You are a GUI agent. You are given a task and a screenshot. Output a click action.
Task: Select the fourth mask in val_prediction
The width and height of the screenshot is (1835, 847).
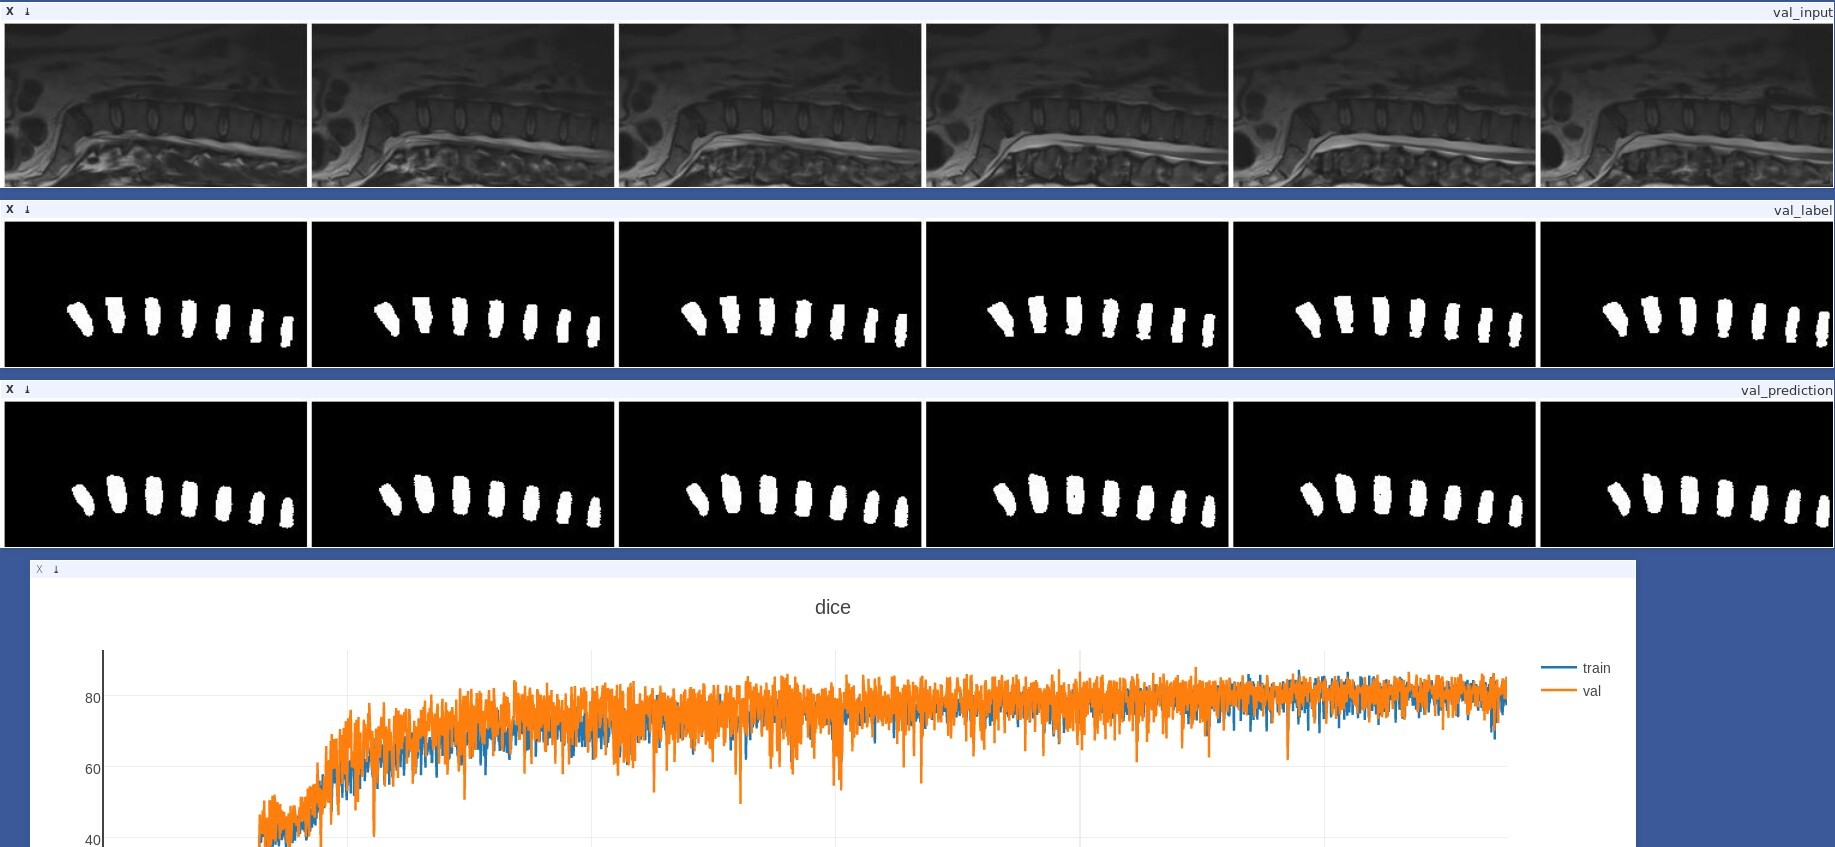[1077, 474]
